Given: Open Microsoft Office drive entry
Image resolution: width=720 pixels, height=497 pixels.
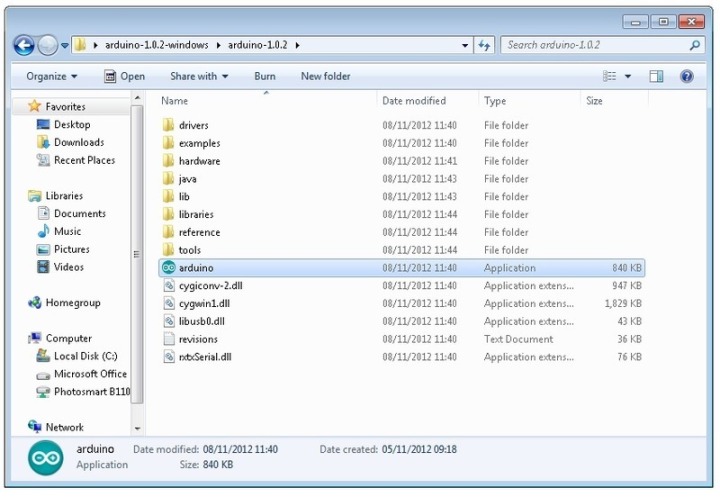Looking at the screenshot, I should click(90, 374).
